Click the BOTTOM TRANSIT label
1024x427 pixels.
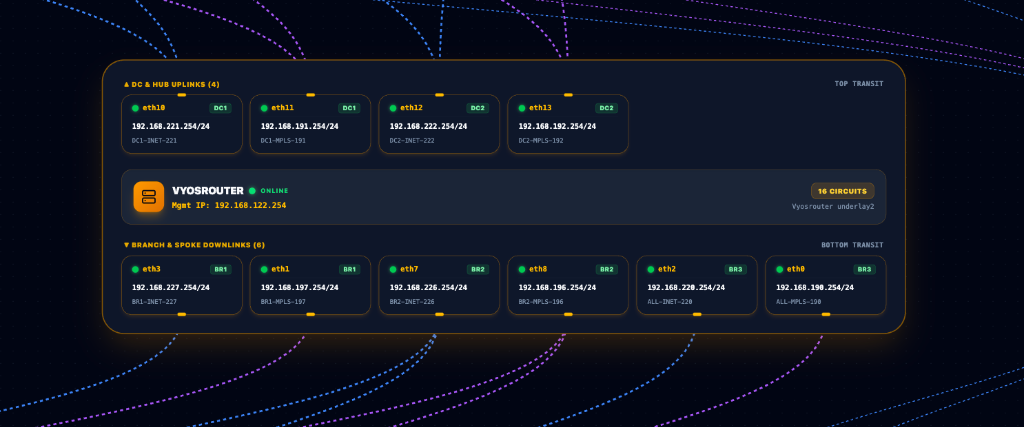852,245
